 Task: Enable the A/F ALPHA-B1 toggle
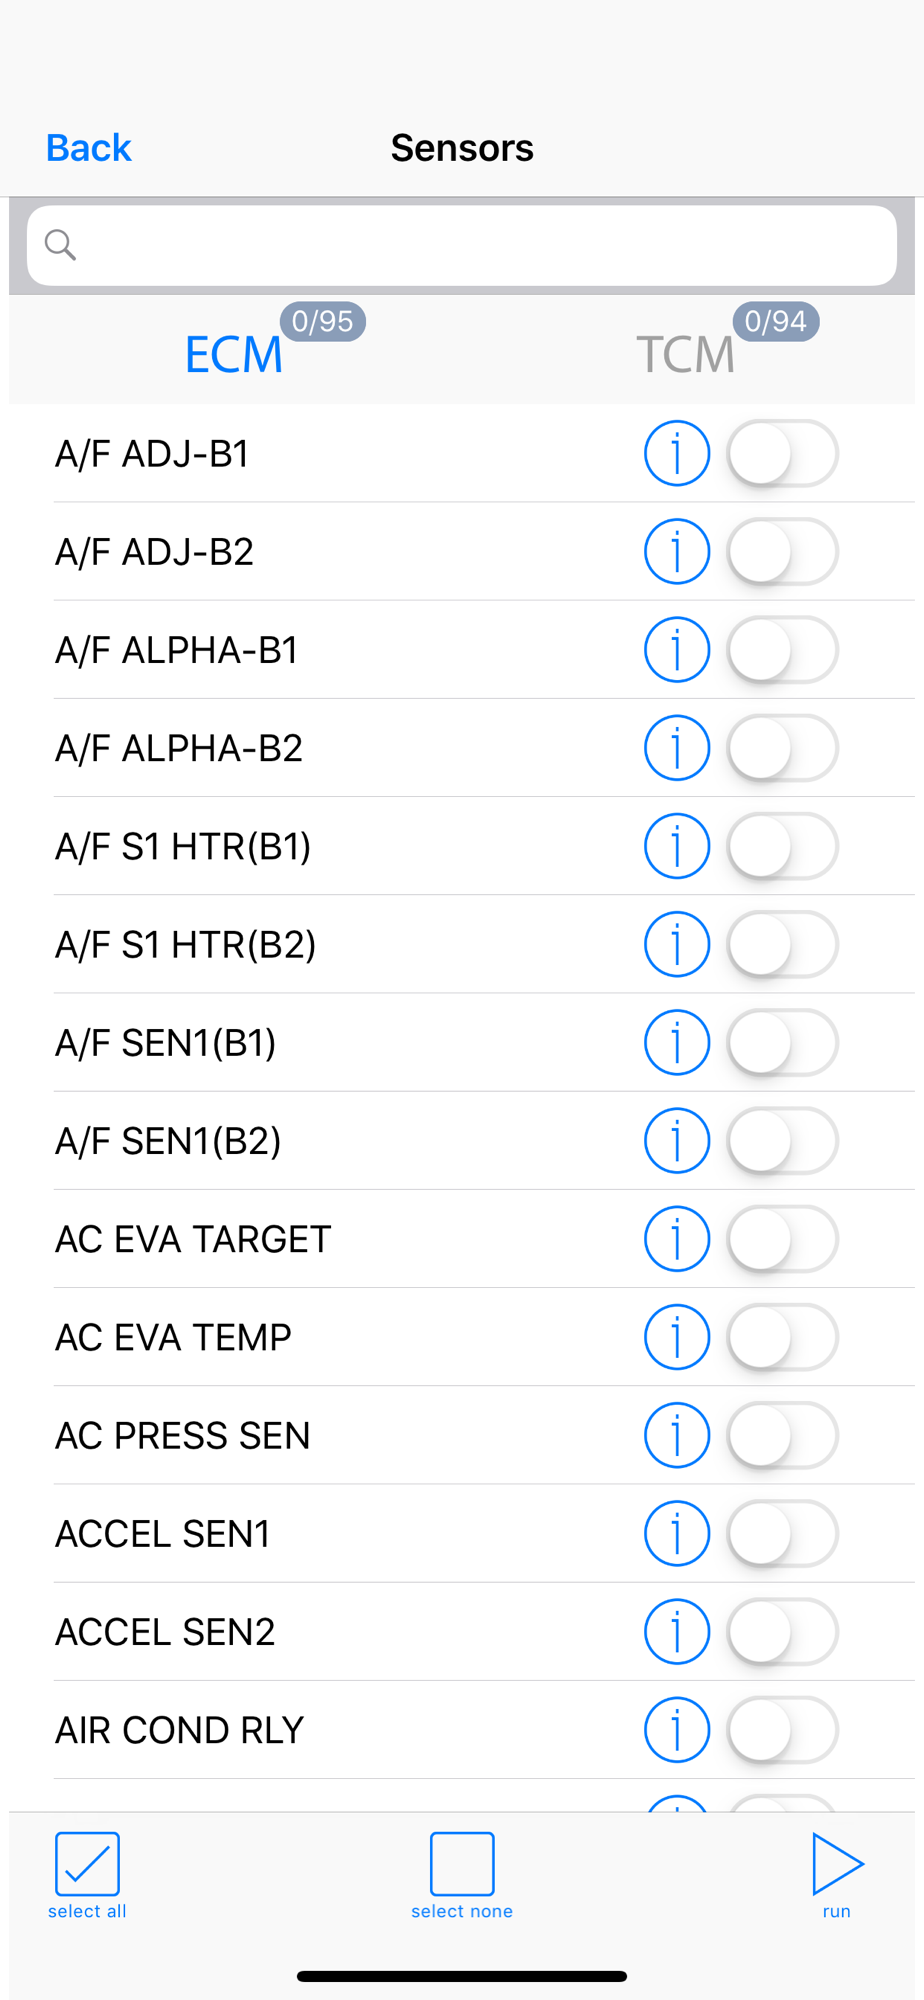click(782, 649)
